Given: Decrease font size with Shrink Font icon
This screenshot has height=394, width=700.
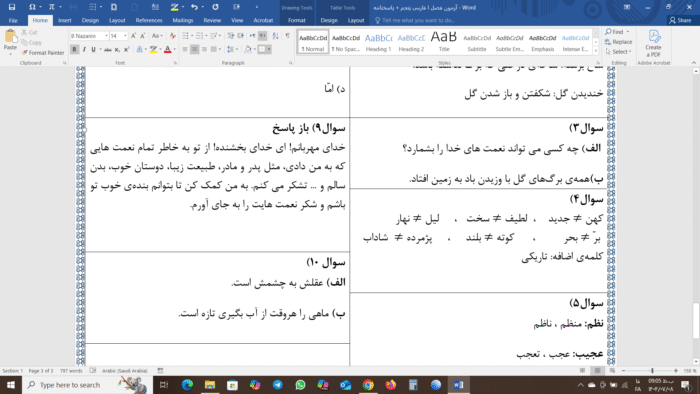Looking at the screenshot, I should [142, 36].
